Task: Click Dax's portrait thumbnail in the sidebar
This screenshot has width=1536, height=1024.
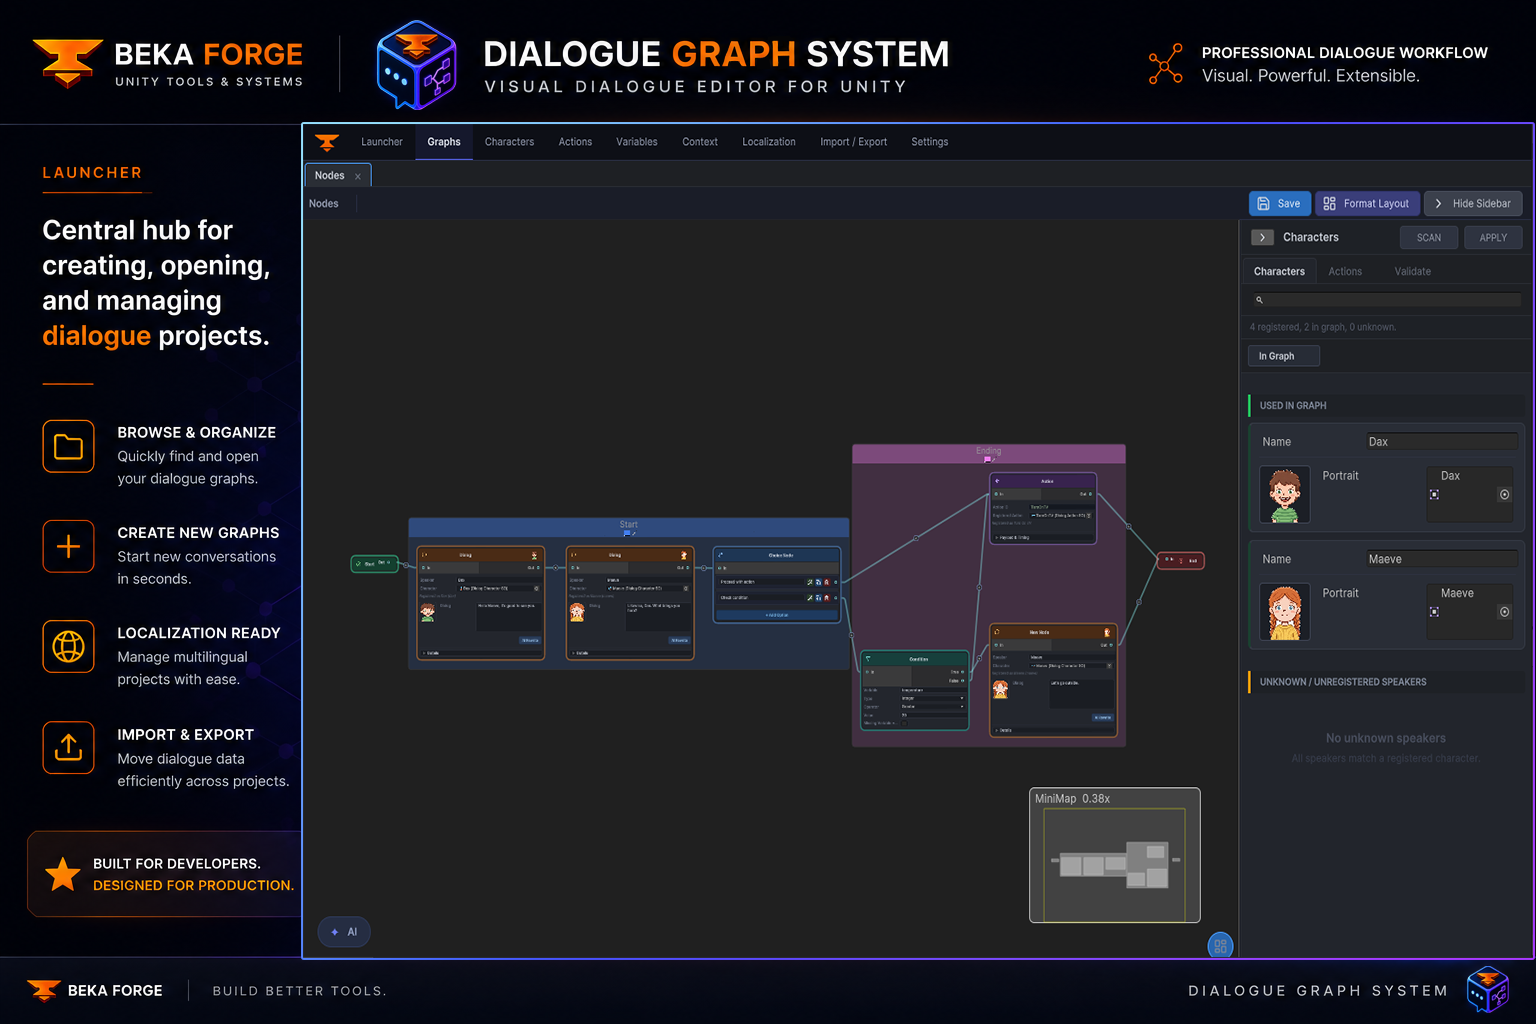Action: 1284,495
